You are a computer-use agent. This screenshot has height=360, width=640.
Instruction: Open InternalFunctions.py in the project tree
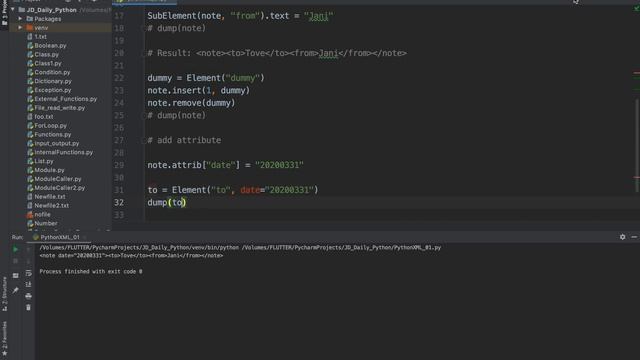60,152
